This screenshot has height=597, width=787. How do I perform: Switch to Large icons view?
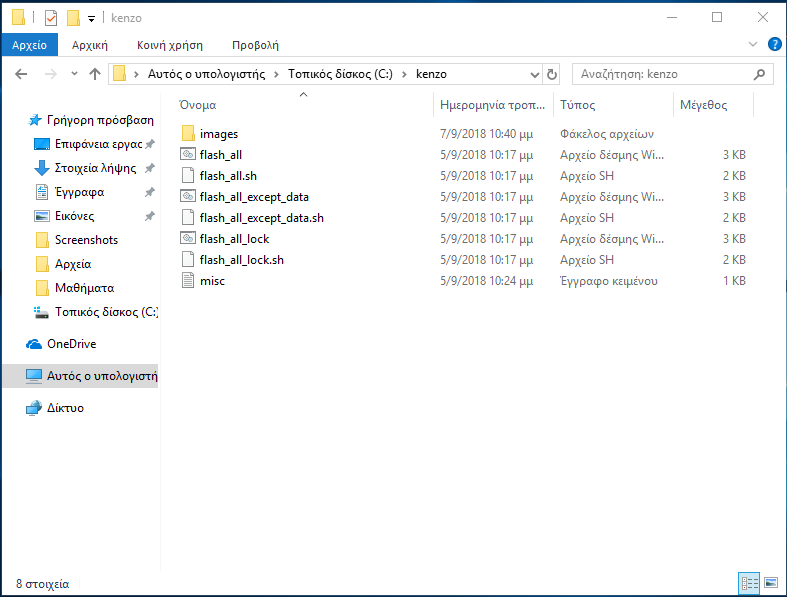coord(771,582)
